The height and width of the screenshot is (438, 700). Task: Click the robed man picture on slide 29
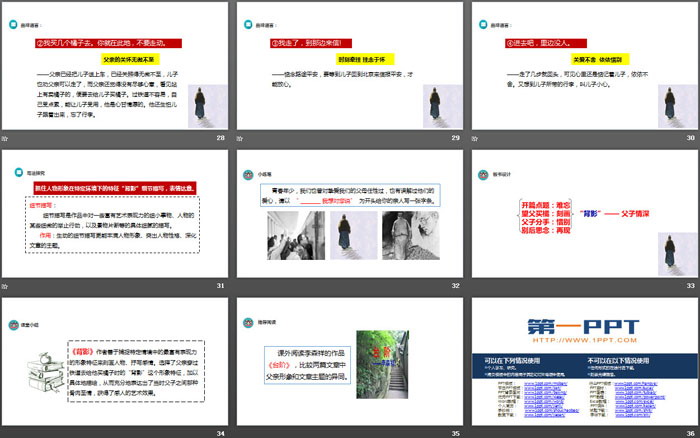point(443,106)
